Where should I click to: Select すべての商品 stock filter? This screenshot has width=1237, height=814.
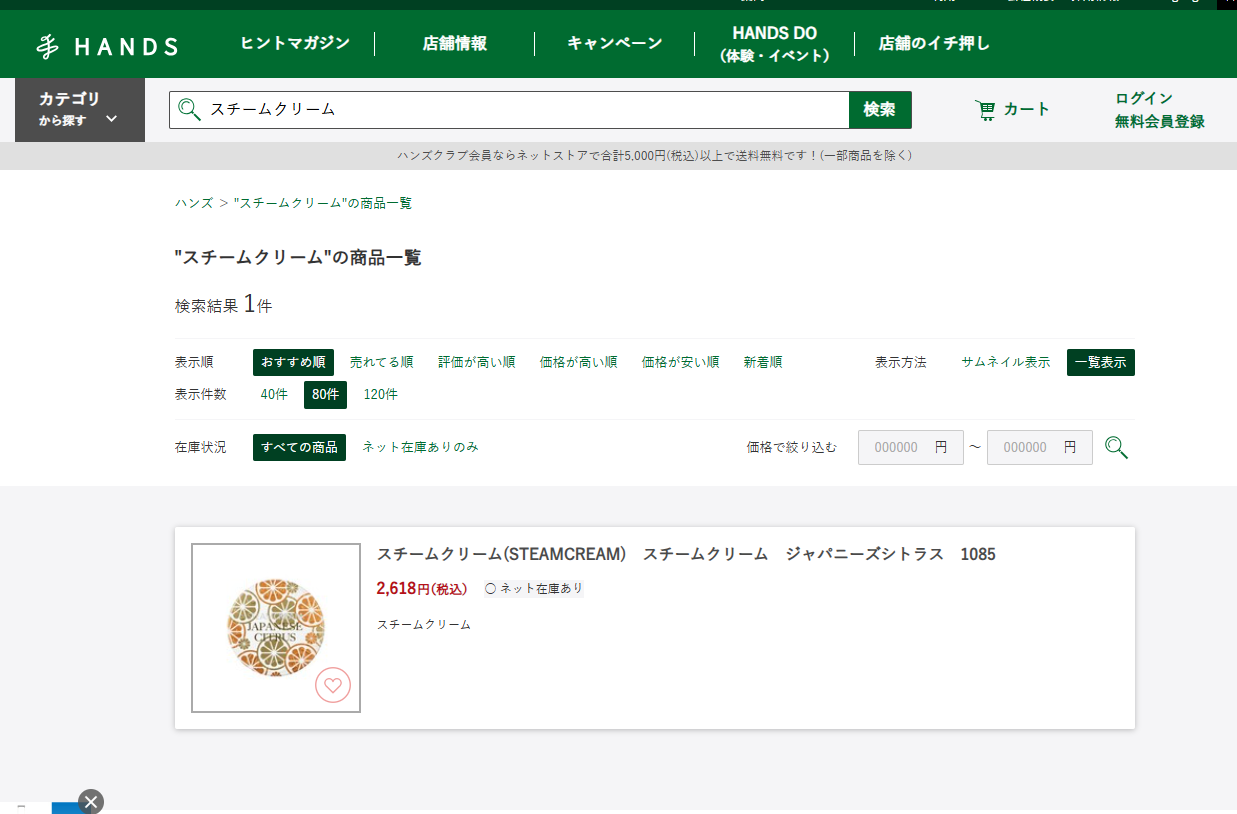[x=300, y=447]
